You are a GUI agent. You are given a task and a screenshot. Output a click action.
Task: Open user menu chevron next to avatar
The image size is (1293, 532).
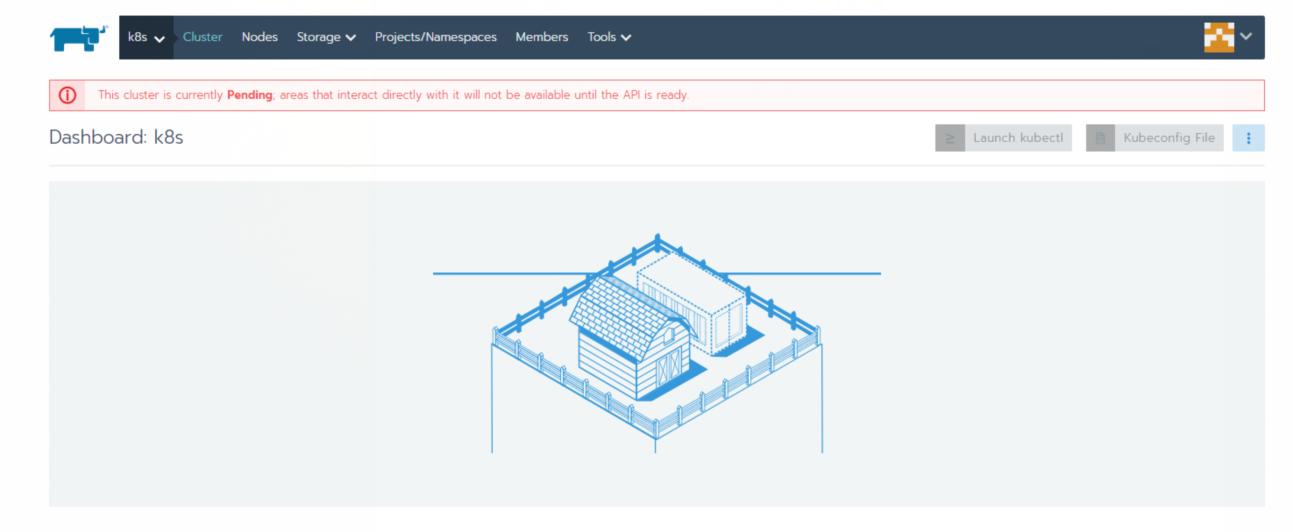pyautogui.click(x=1246, y=36)
